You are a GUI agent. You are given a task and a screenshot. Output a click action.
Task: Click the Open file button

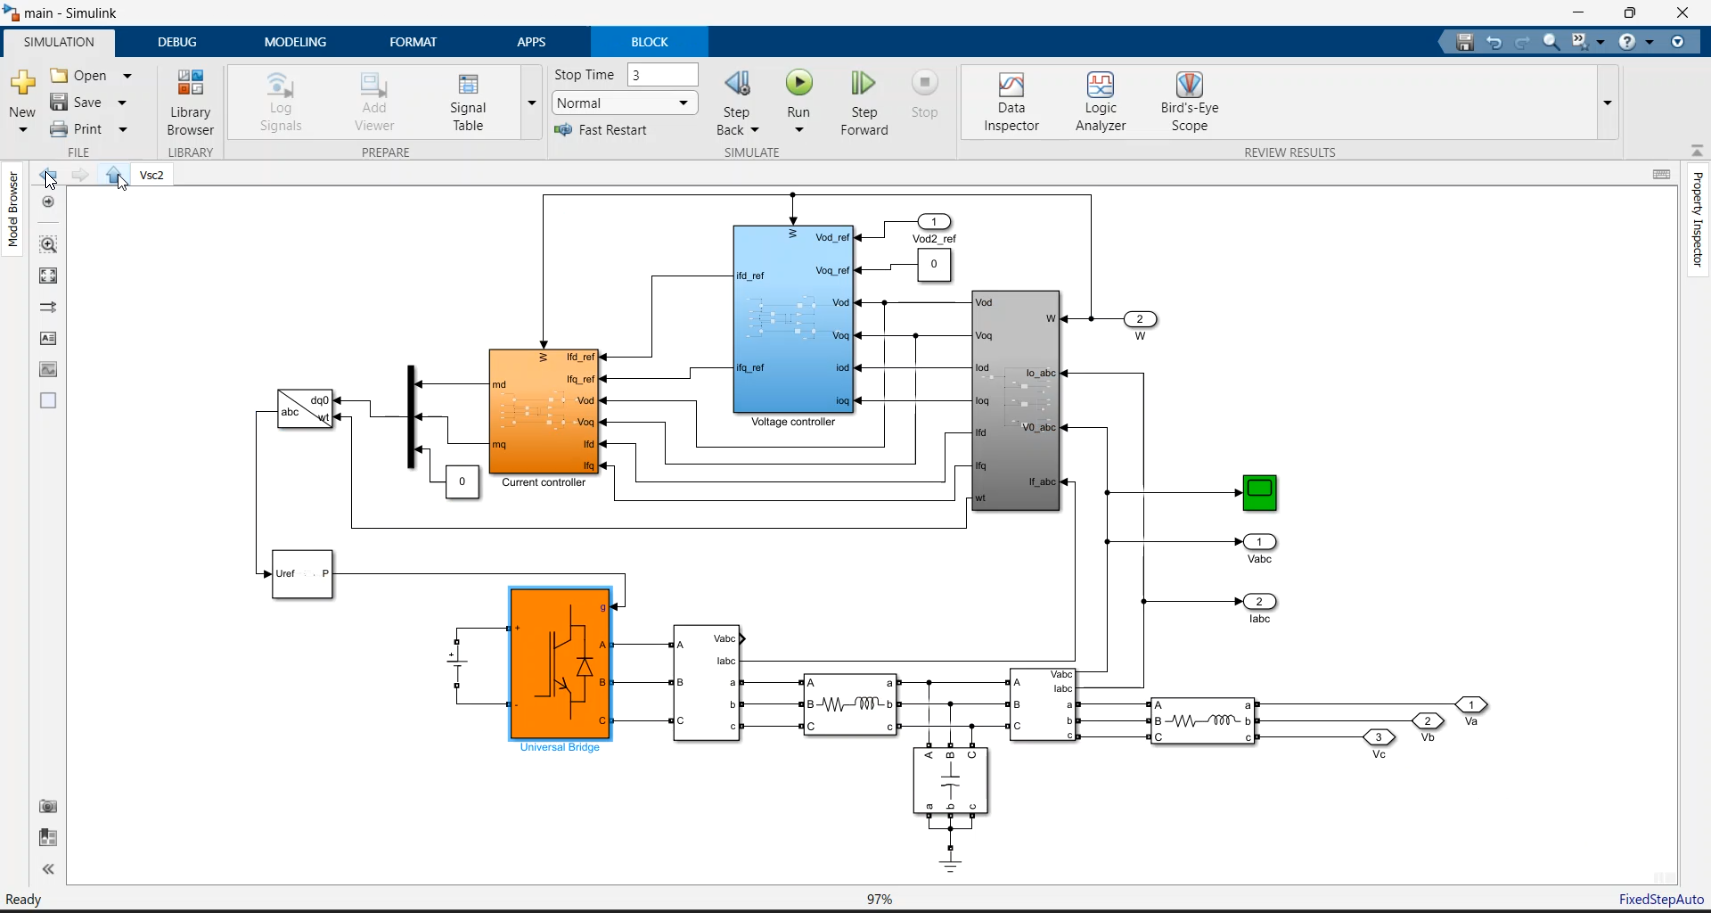pos(79,76)
